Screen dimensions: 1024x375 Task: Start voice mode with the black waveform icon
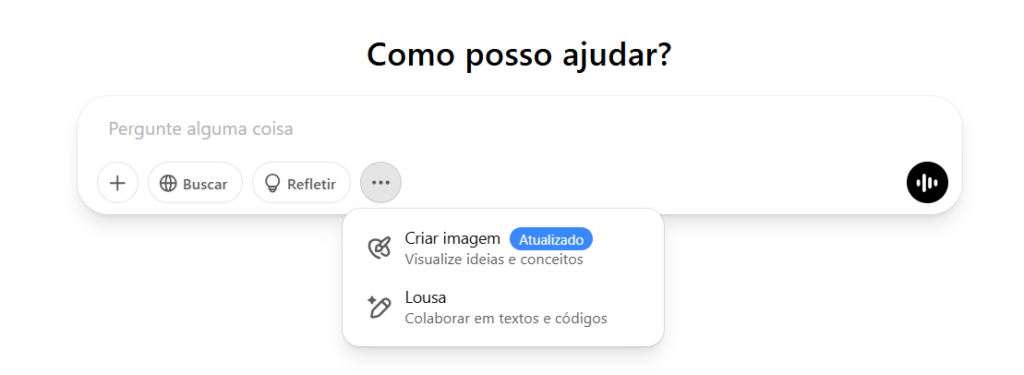[x=927, y=182]
